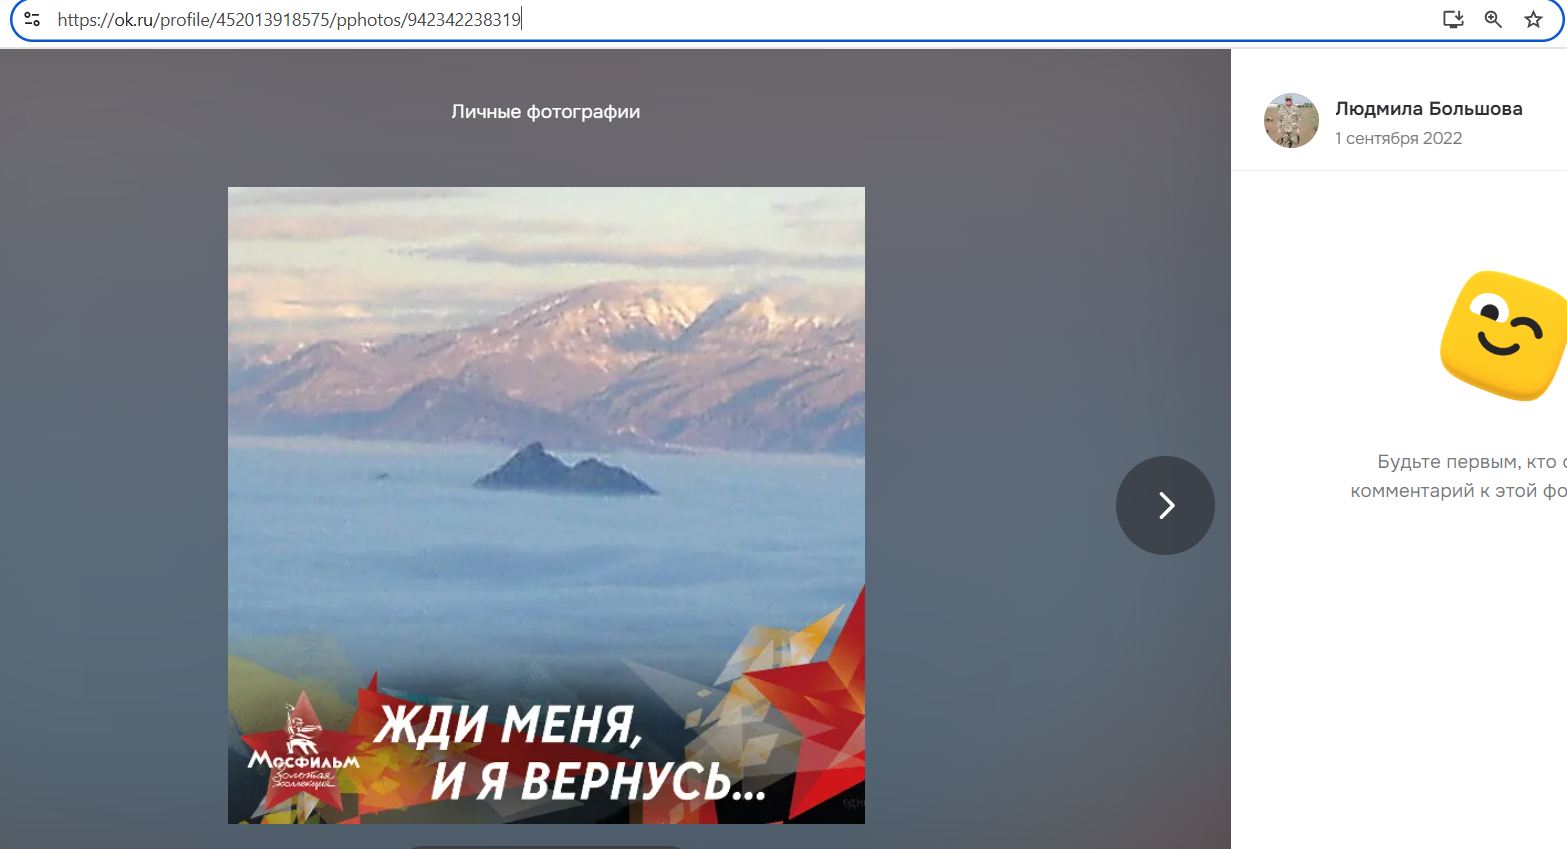Click the site information icon in address bar
1567x849 pixels.
[32, 19]
